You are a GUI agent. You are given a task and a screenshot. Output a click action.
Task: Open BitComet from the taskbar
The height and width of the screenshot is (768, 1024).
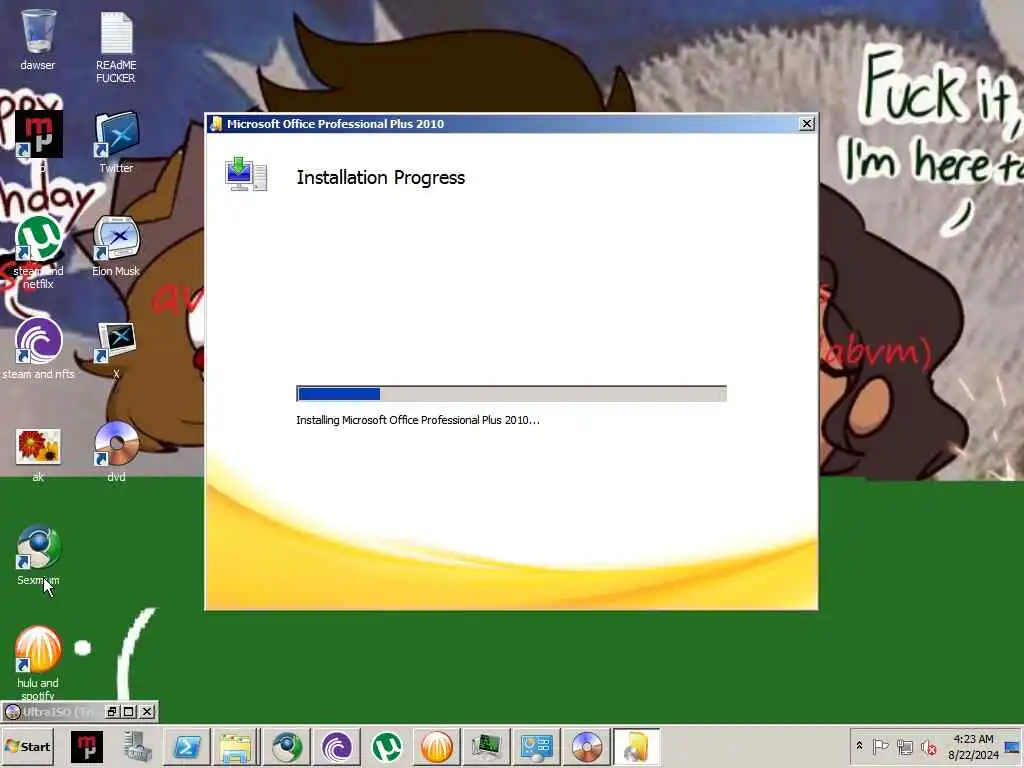tap(436, 746)
